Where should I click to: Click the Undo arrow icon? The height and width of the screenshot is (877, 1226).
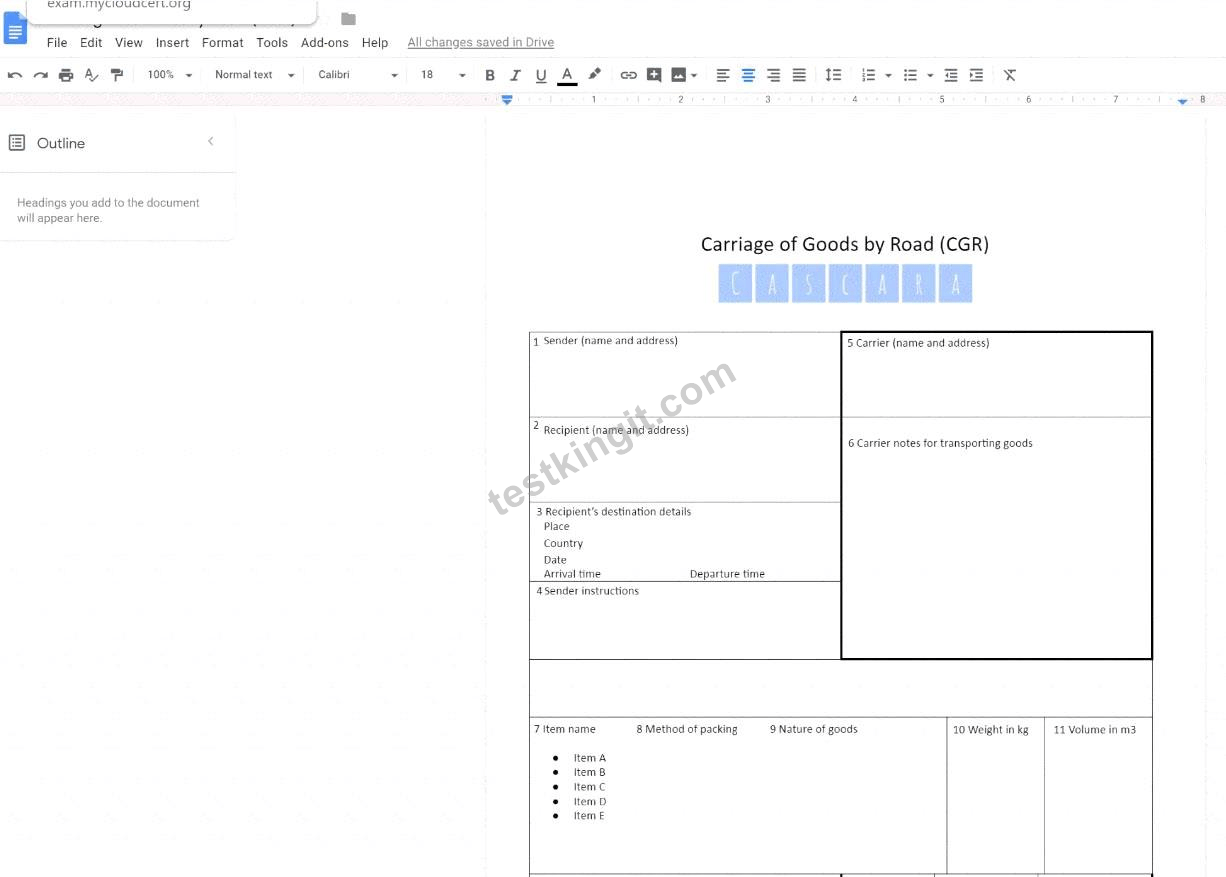(x=15, y=75)
